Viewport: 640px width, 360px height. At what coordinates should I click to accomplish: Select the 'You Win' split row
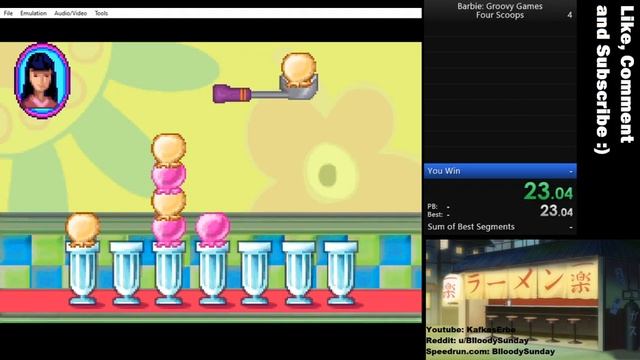[x=500, y=171]
